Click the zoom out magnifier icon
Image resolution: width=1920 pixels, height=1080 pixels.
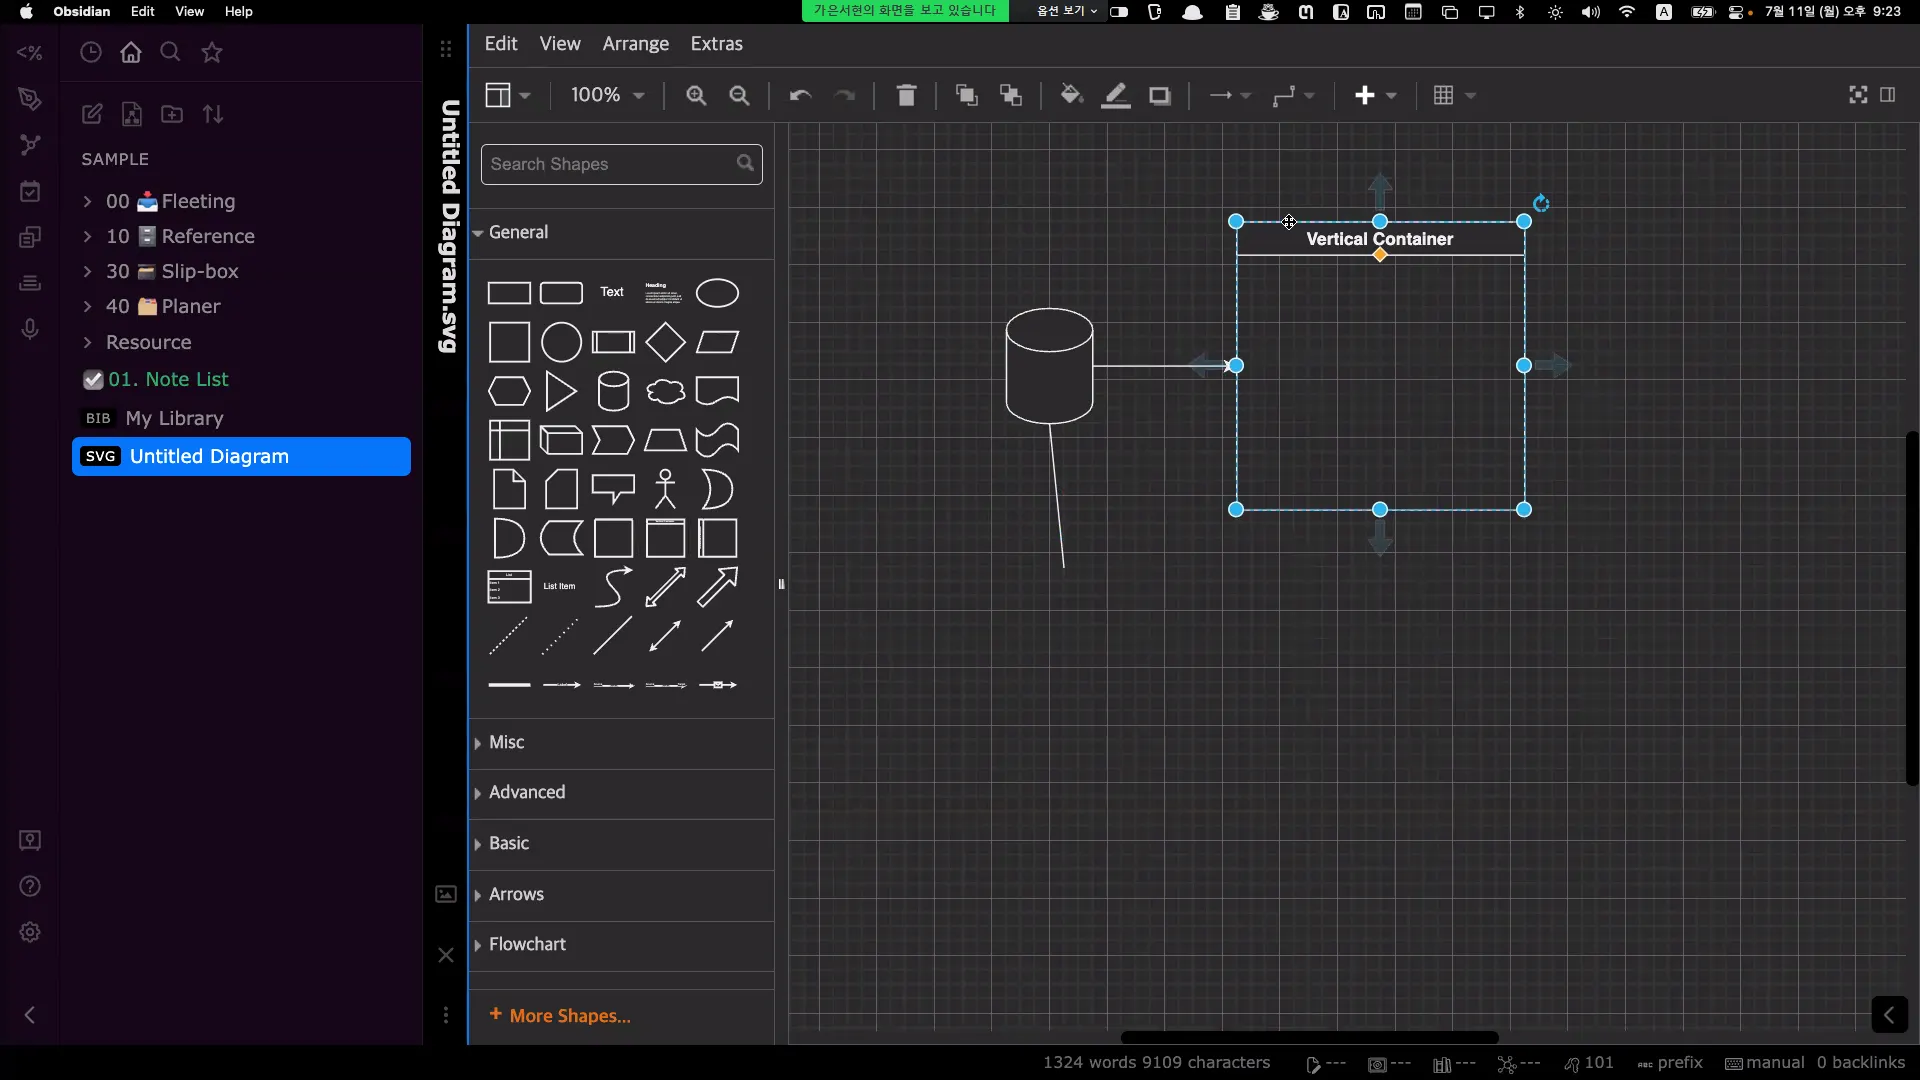(x=739, y=95)
